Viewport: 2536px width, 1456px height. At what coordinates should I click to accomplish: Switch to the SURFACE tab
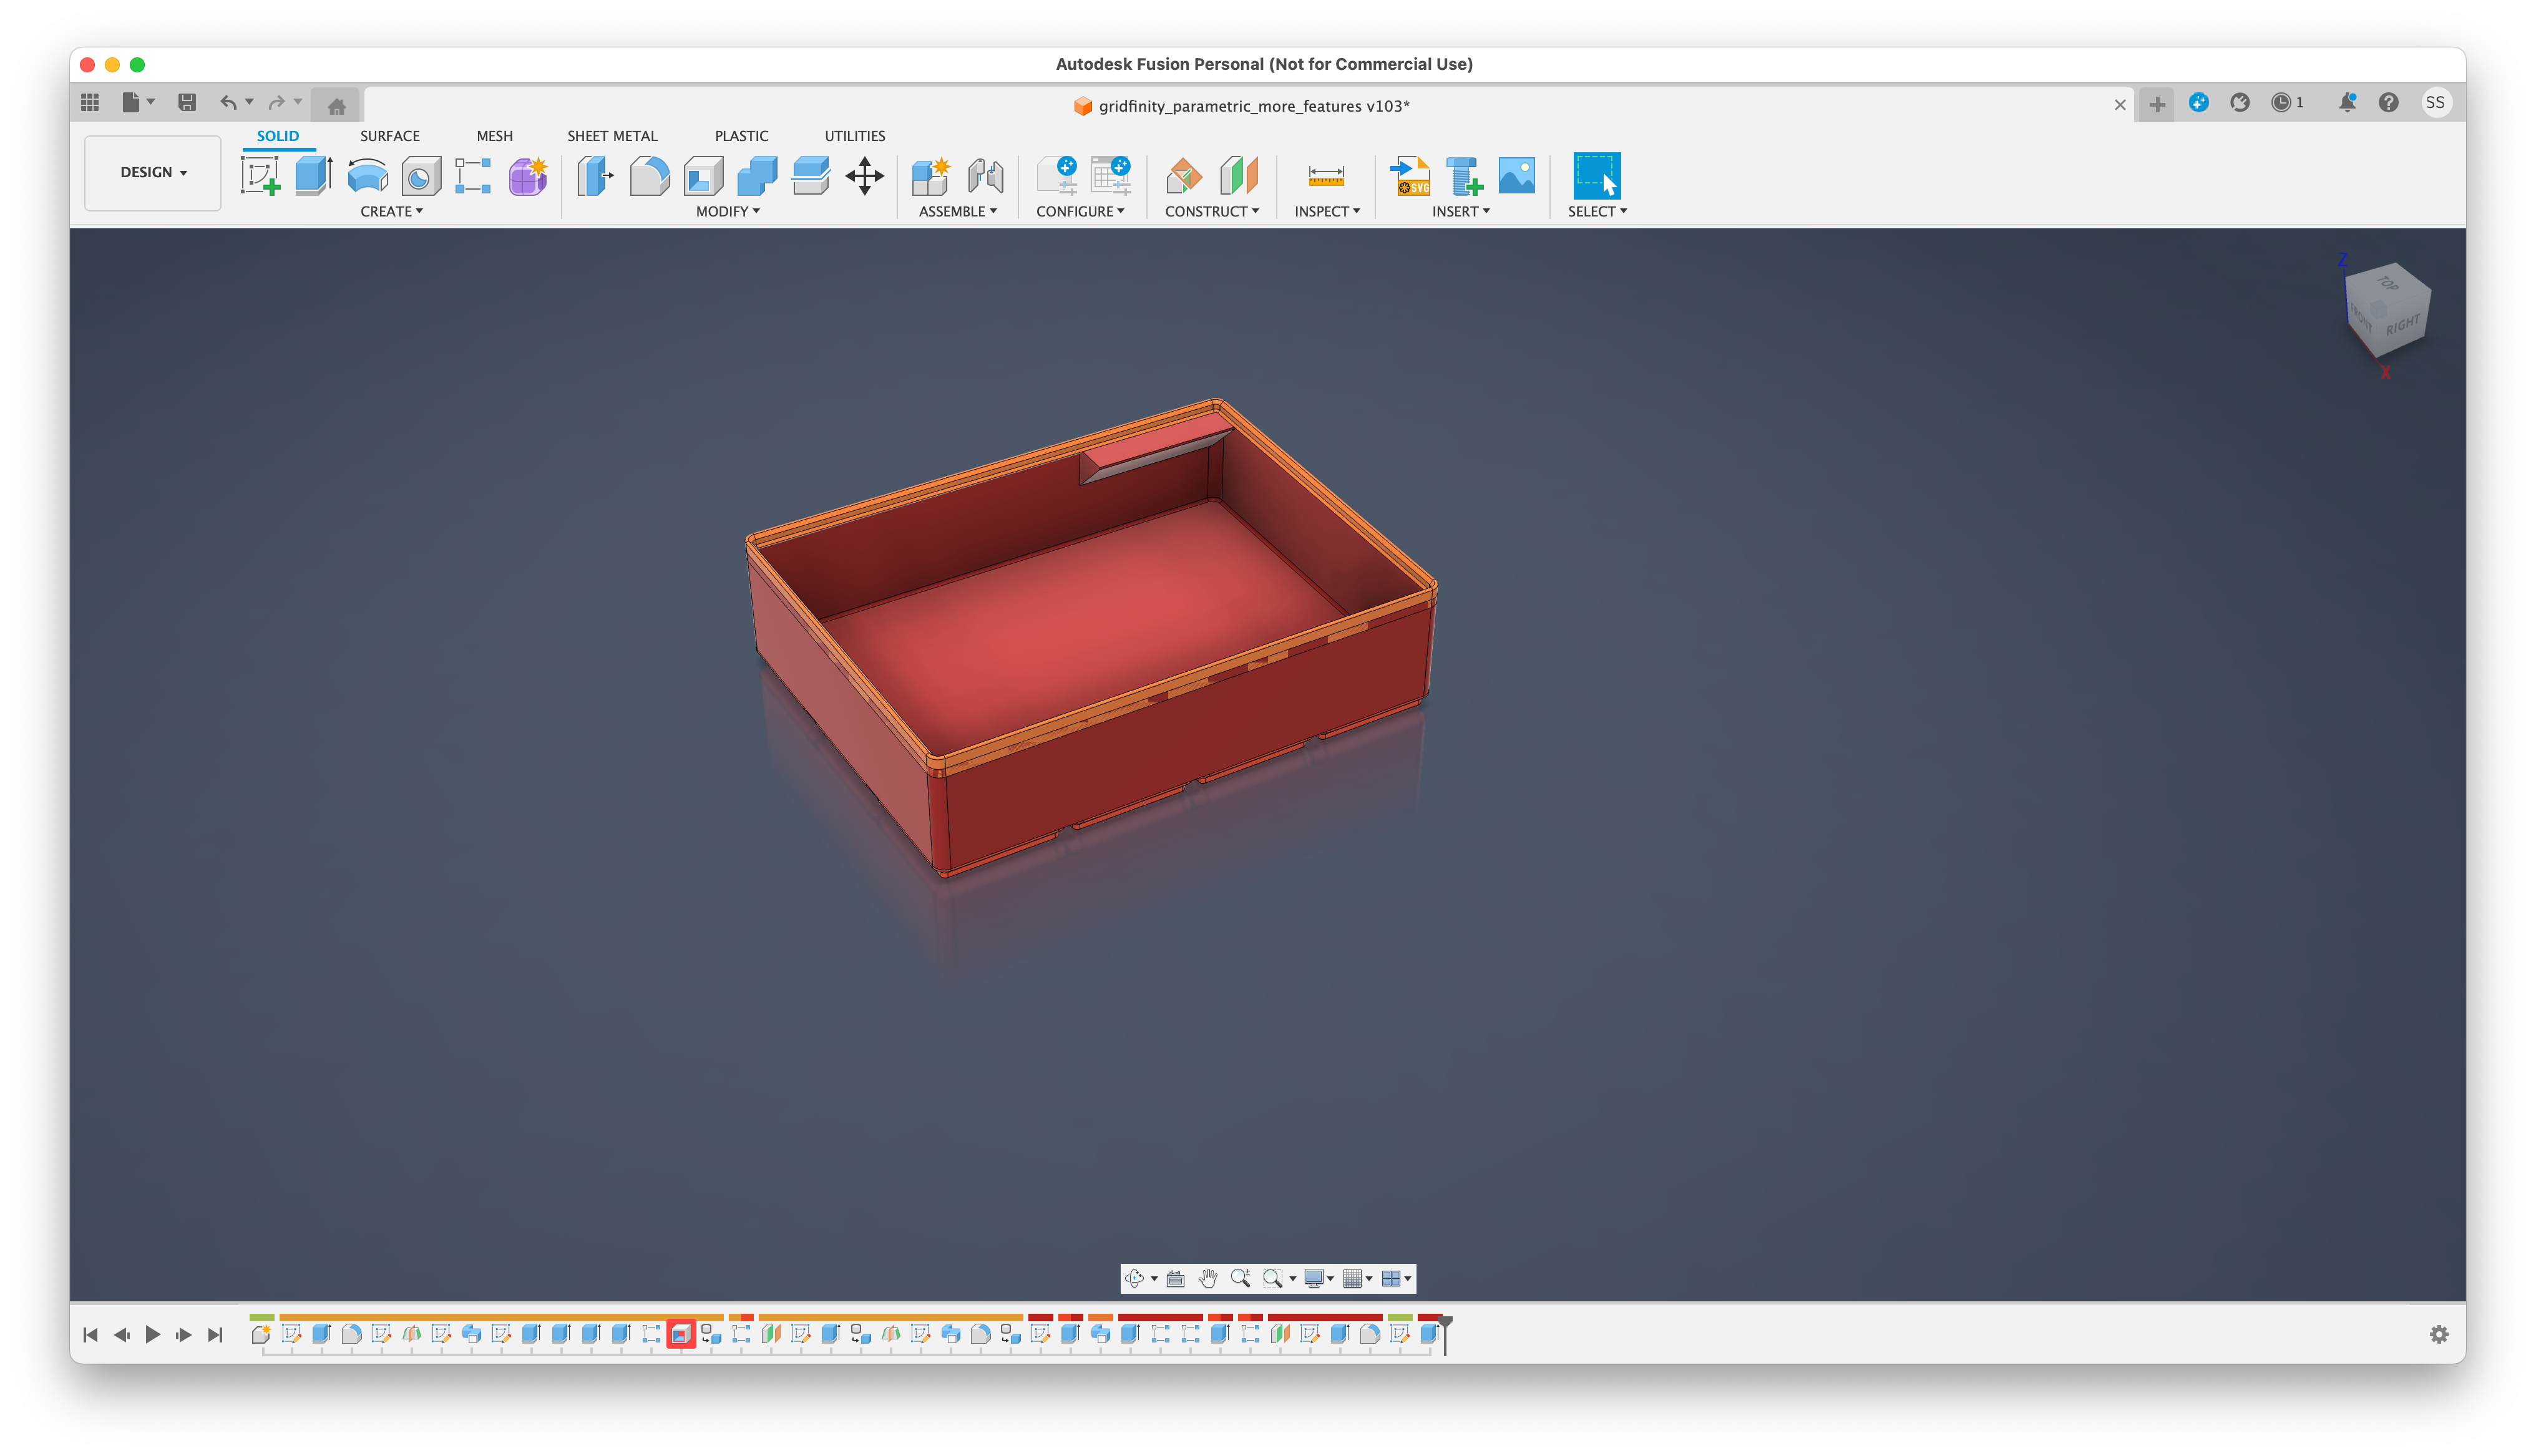click(390, 136)
